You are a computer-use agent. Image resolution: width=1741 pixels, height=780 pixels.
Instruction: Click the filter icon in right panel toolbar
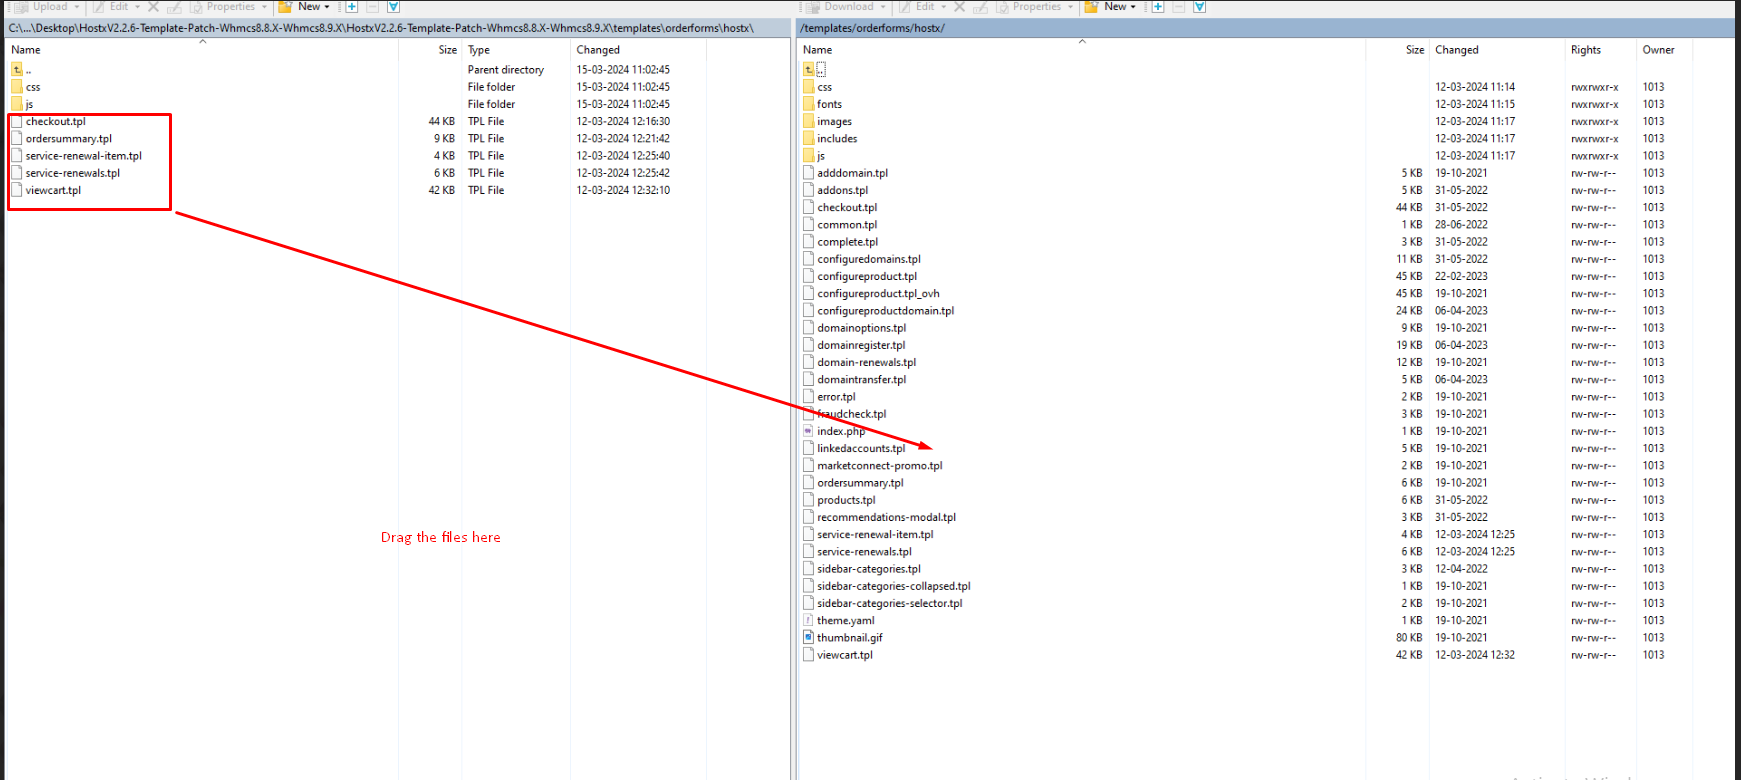point(1199,7)
